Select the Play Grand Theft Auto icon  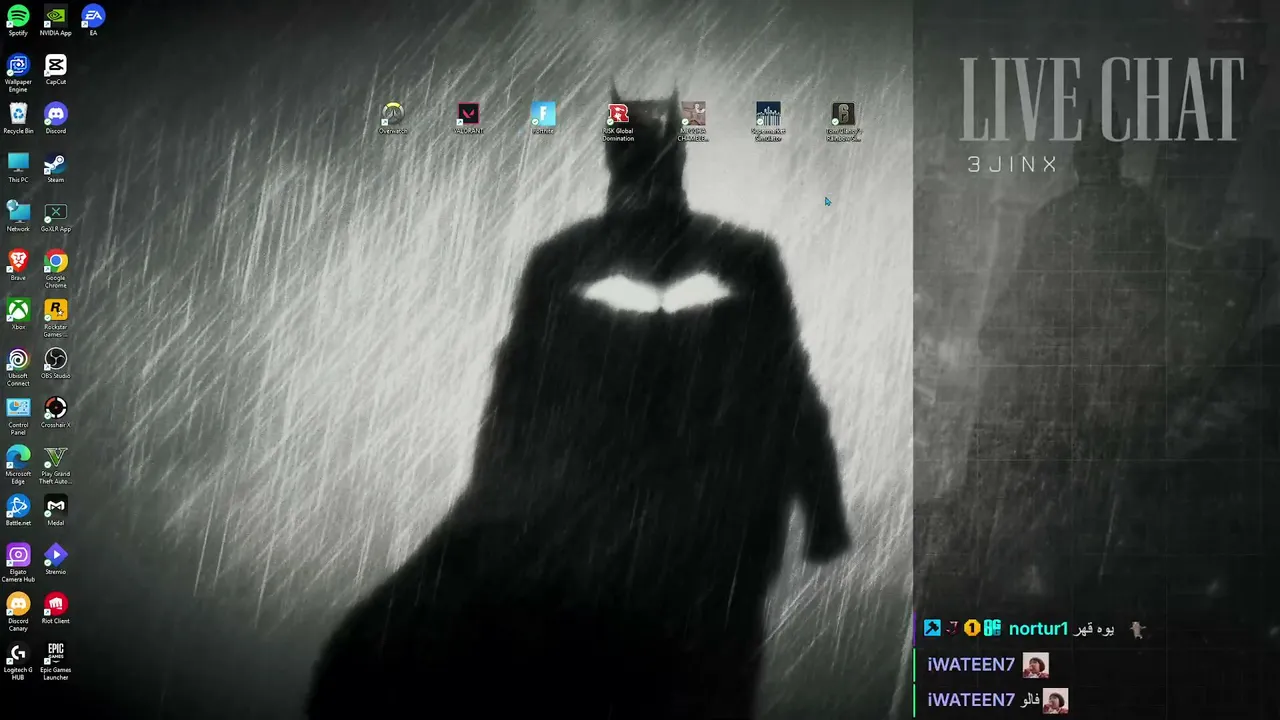(56, 466)
